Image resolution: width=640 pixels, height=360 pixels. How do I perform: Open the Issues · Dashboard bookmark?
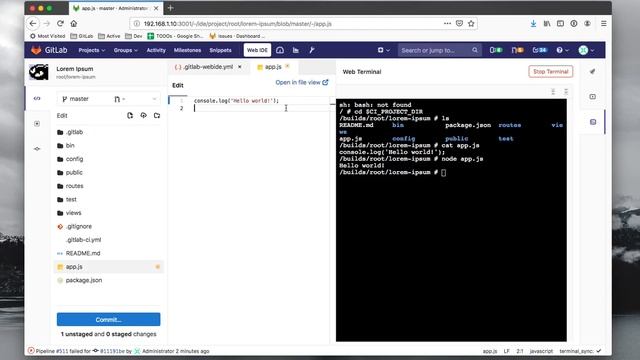(237, 36)
